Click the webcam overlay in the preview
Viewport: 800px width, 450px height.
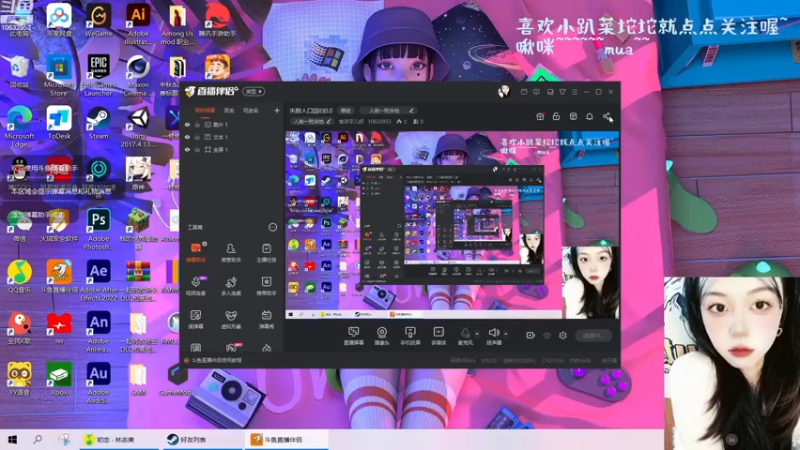point(590,283)
